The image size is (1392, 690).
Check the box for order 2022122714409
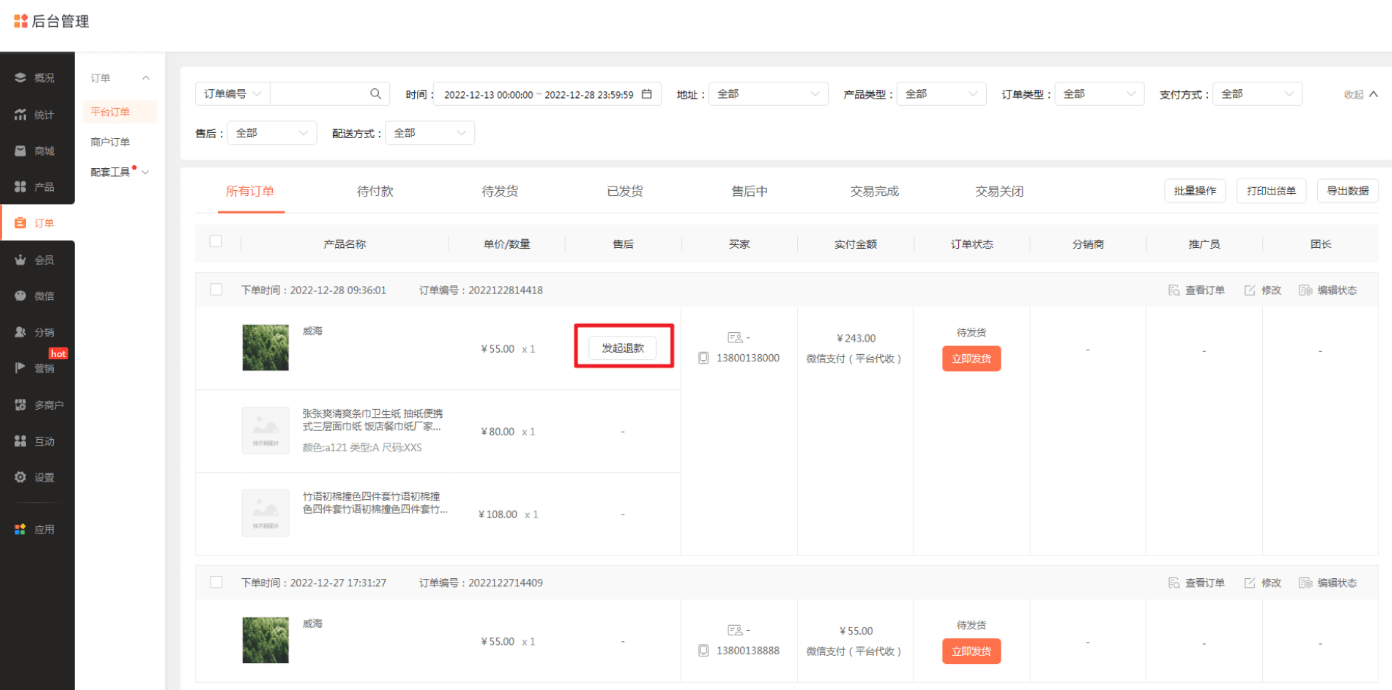click(216, 582)
